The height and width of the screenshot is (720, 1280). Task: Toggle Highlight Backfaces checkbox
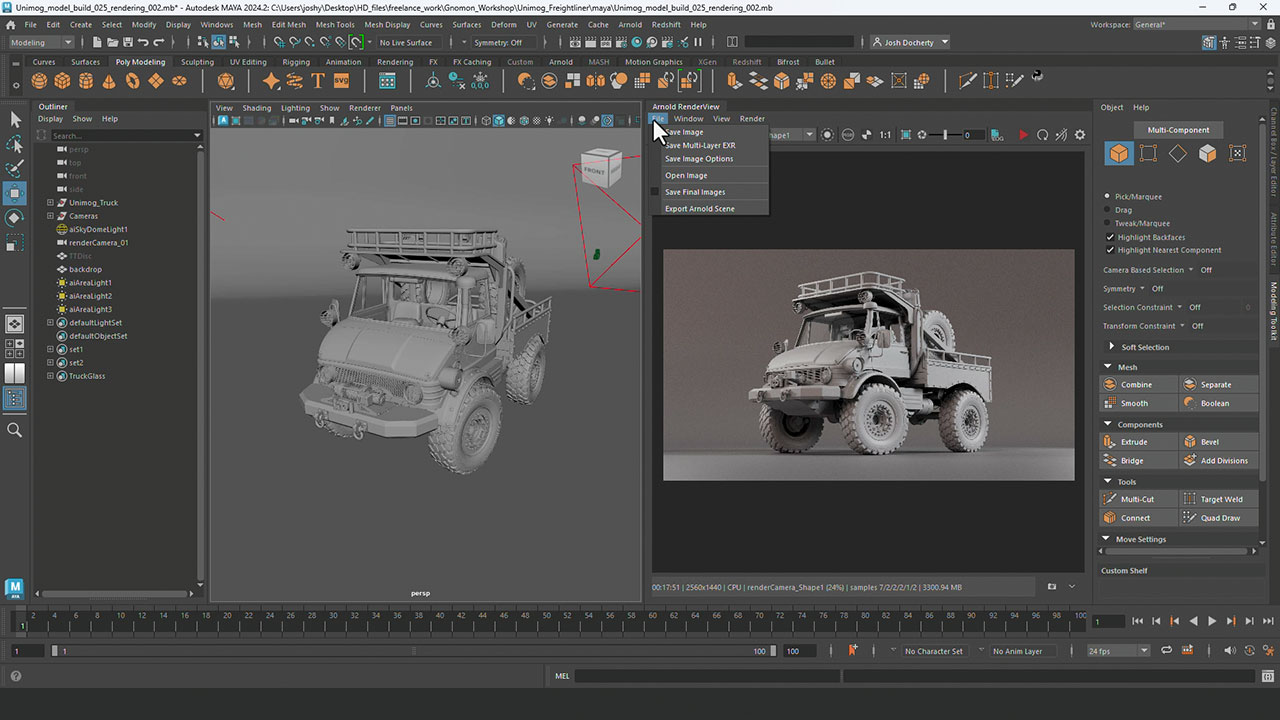point(1110,237)
